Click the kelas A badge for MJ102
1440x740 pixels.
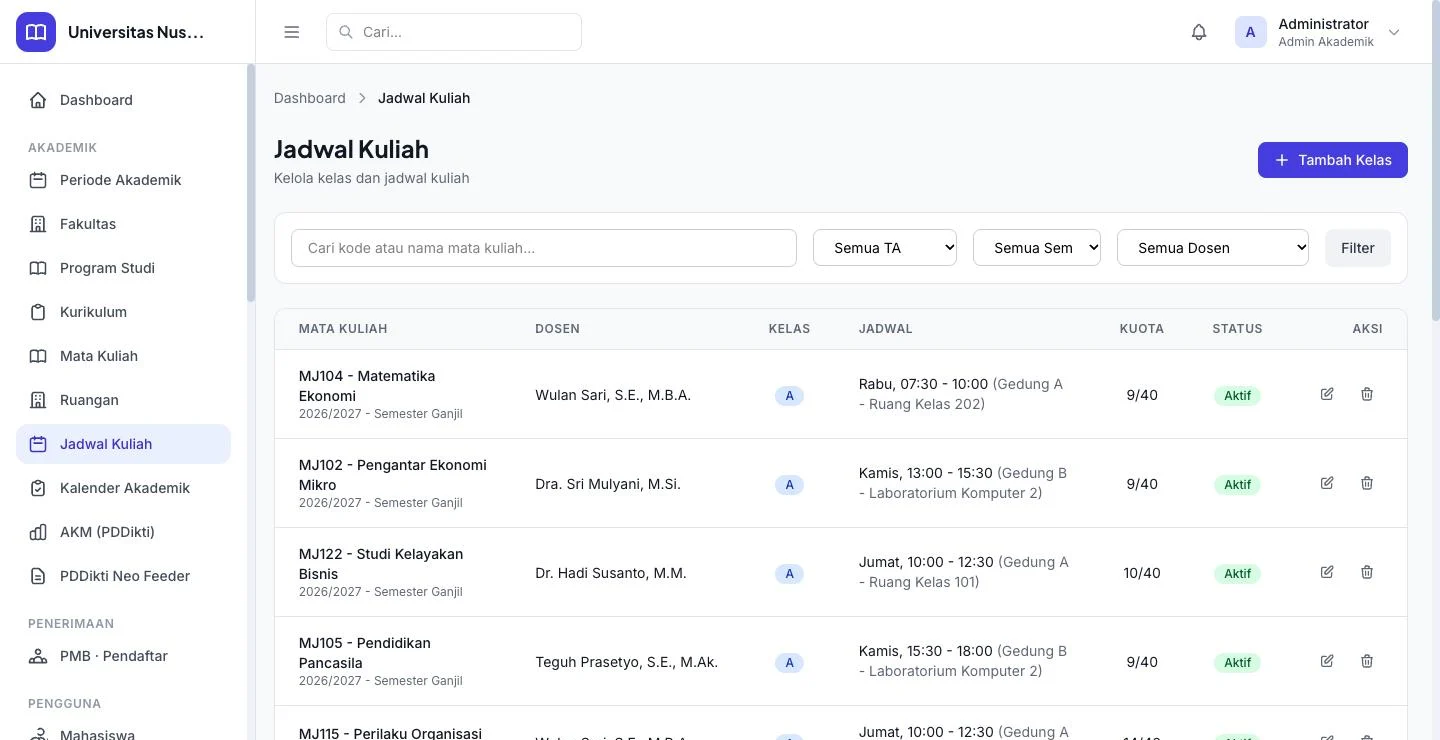pos(789,484)
